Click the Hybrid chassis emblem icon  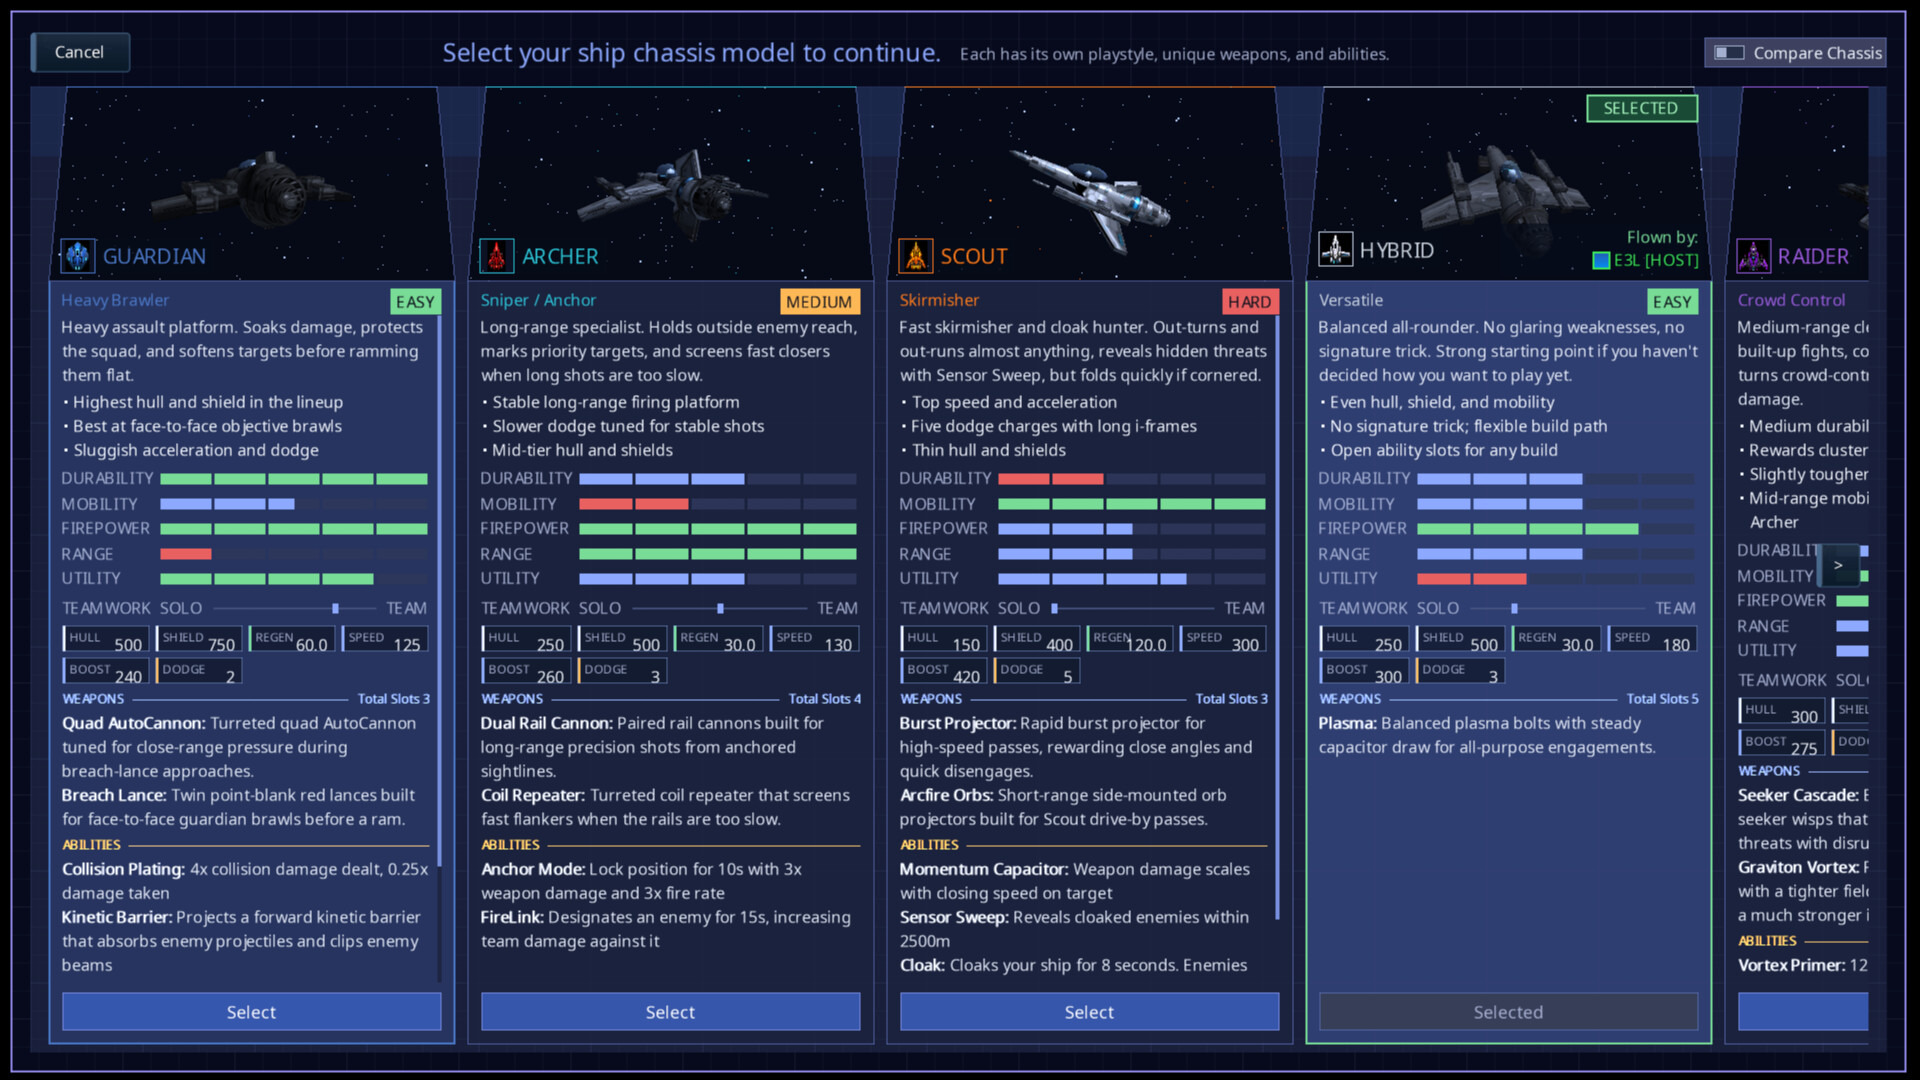[x=1336, y=249]
